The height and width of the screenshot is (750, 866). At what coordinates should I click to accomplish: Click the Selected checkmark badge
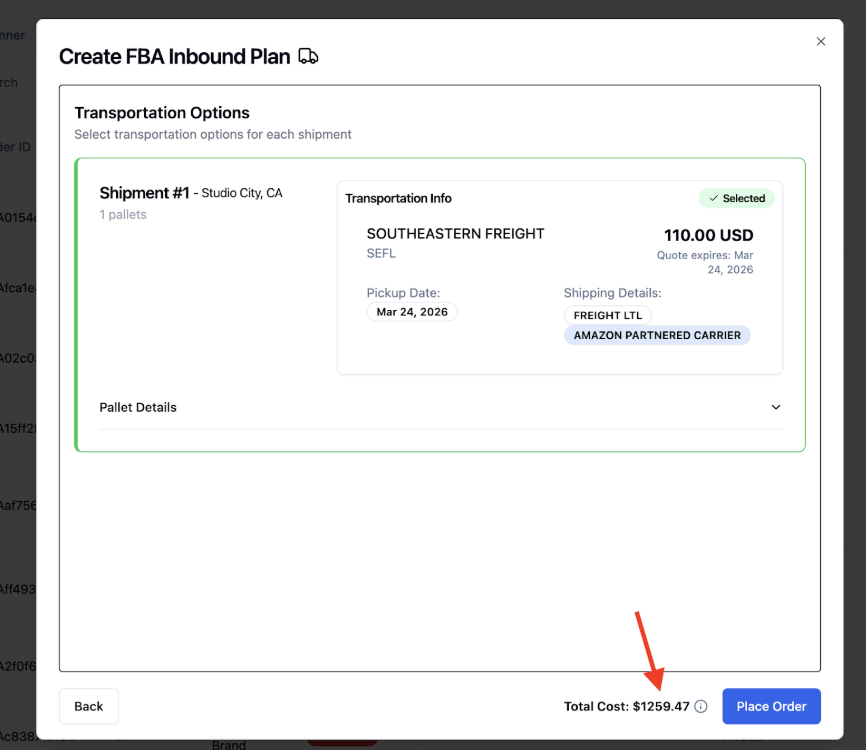[x=737, y=198]
